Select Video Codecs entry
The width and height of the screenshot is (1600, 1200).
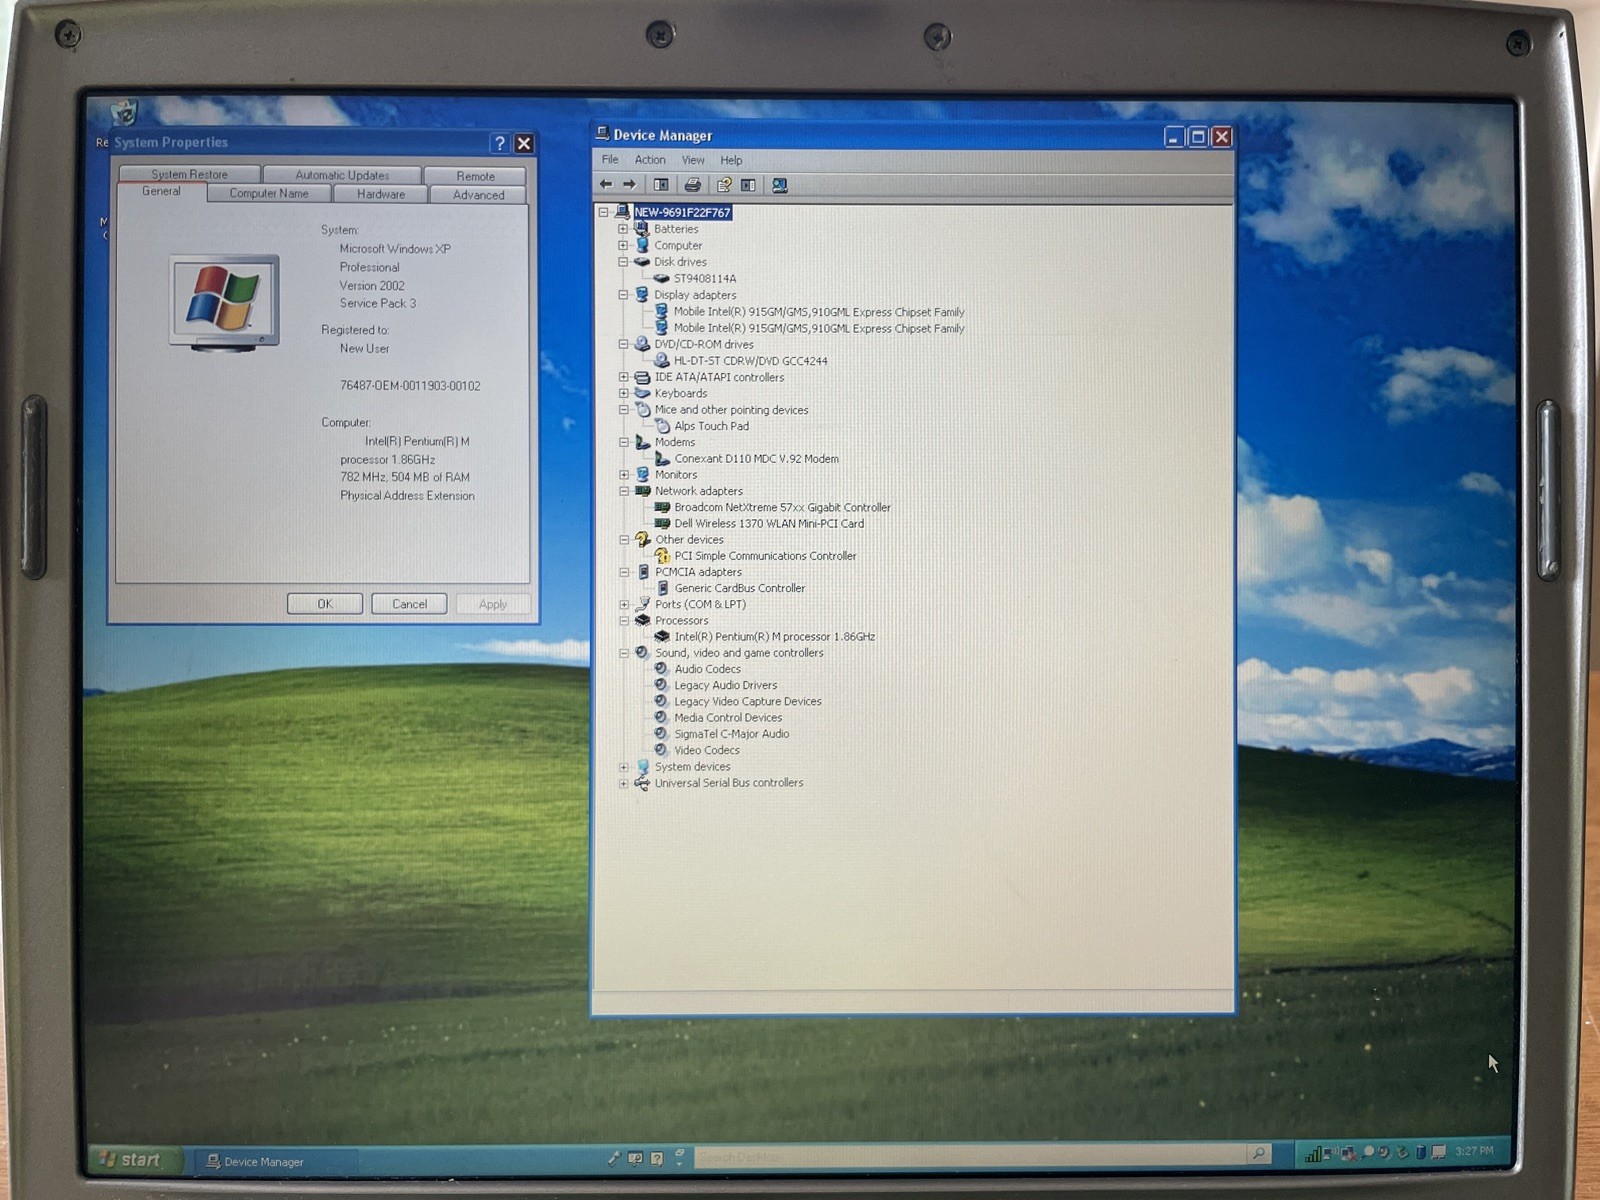706,750
